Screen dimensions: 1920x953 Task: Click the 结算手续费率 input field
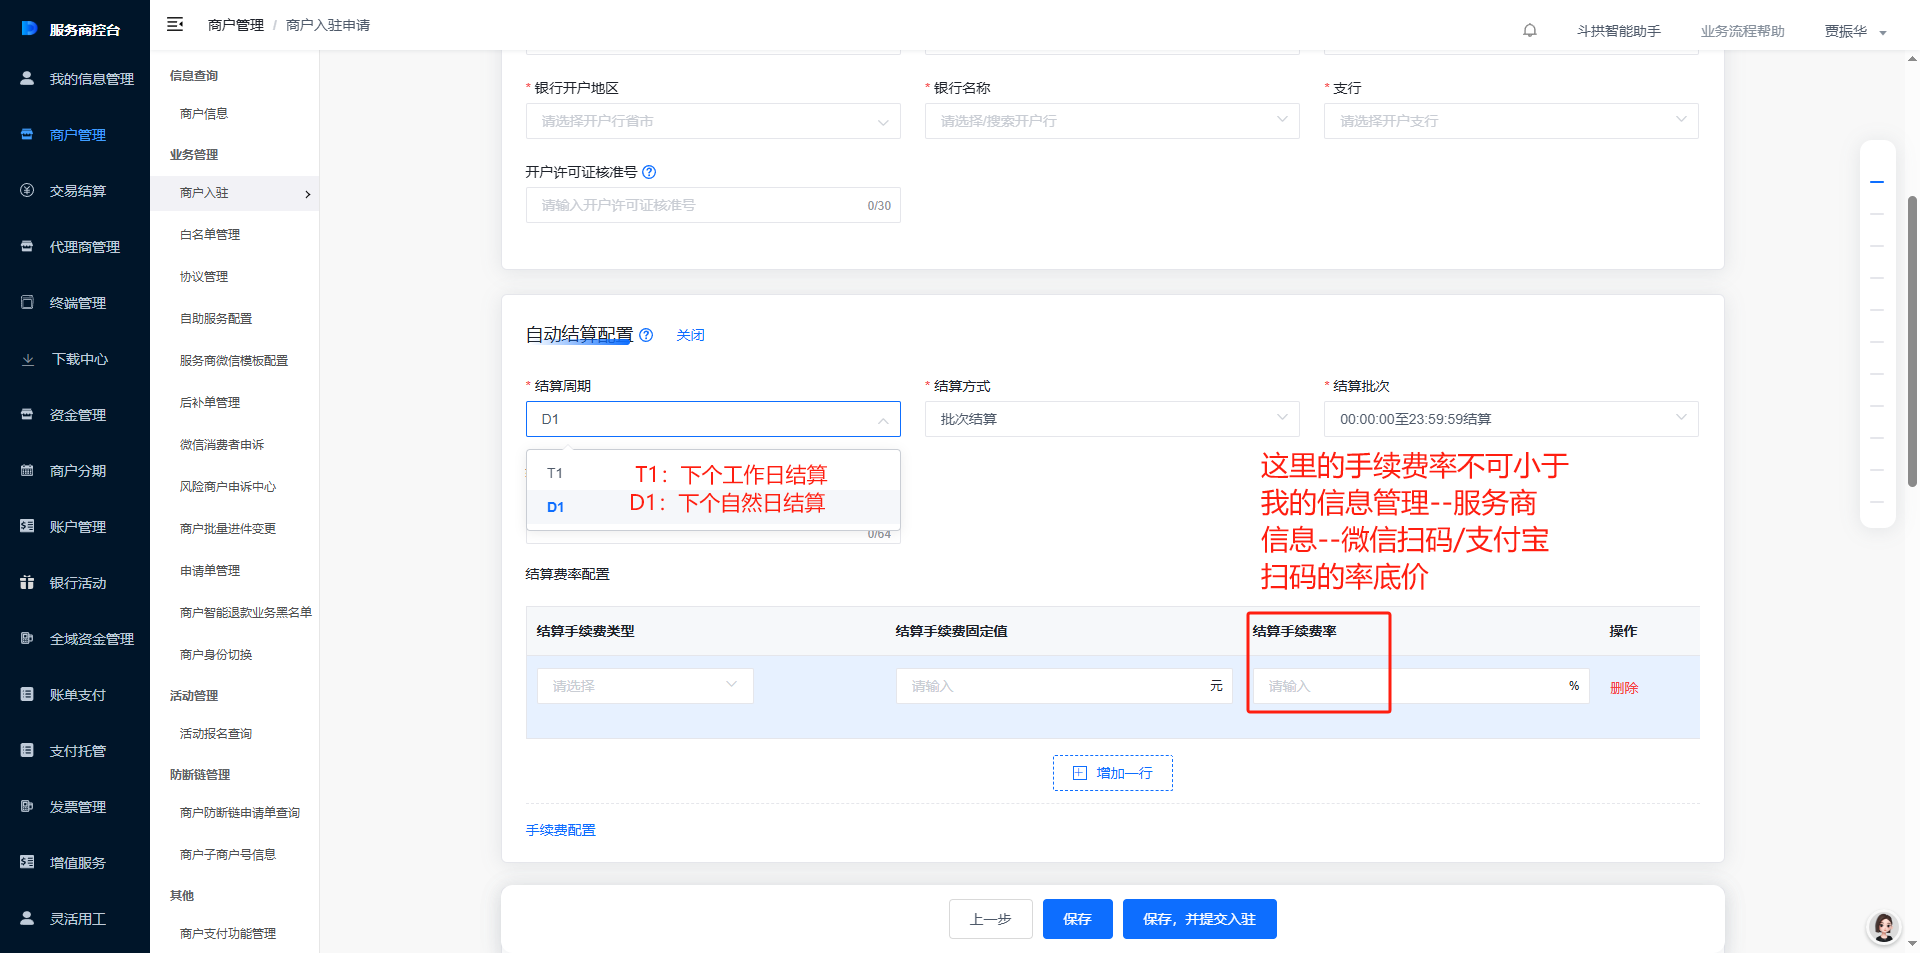coord(1410,686)
